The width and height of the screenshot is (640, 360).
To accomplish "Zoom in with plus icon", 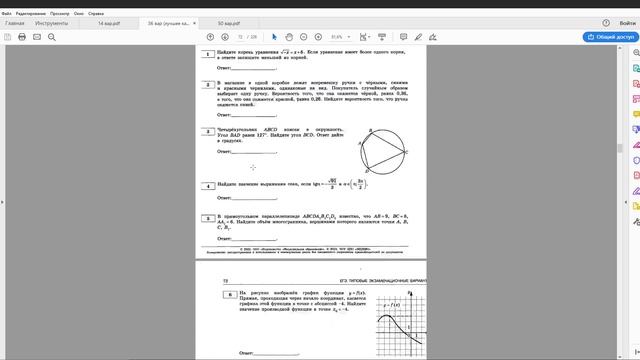I will pyautogui.click(x=318, y=37).
